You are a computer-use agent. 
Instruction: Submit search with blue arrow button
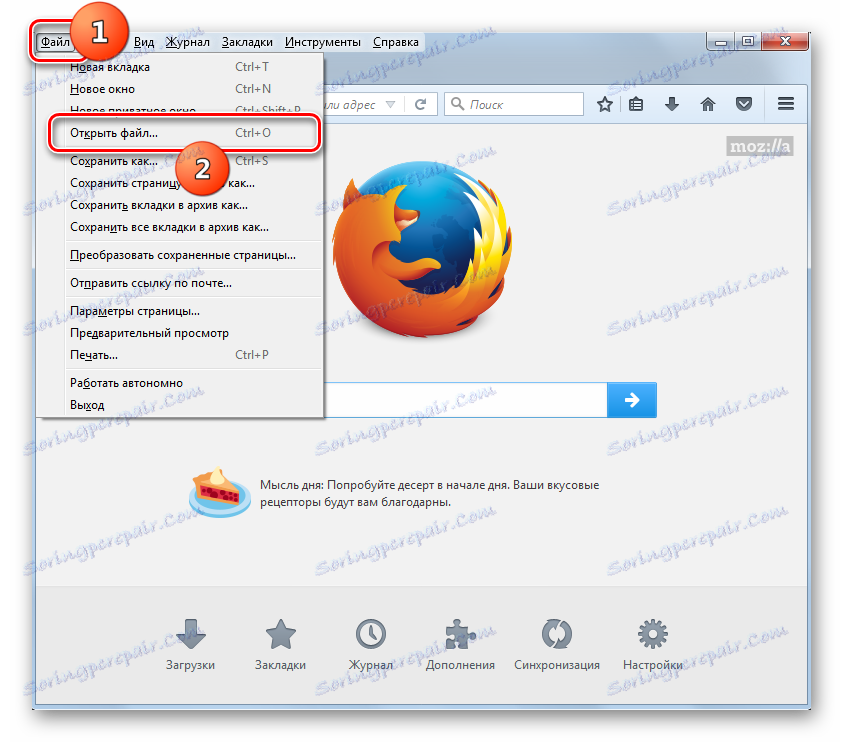tap(632, 400)
